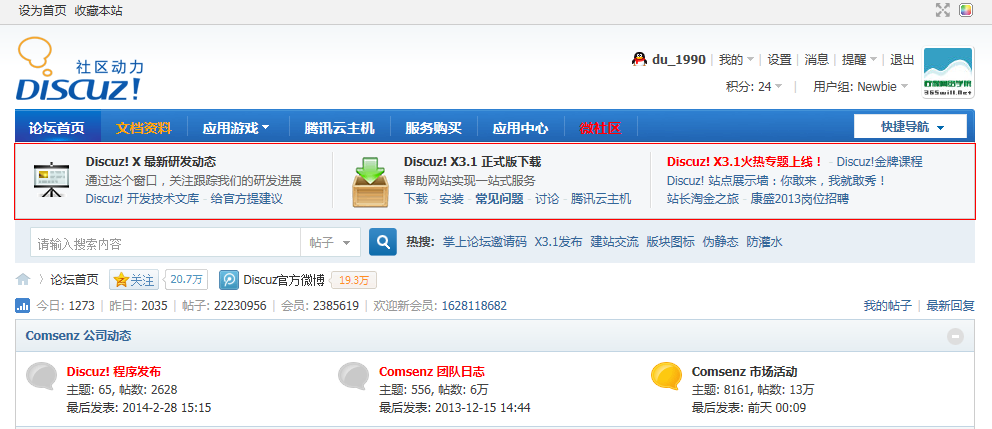Viewport: 992px width, 429px height.
Task: Click 设为首页 link
Action: click(42, 11)
